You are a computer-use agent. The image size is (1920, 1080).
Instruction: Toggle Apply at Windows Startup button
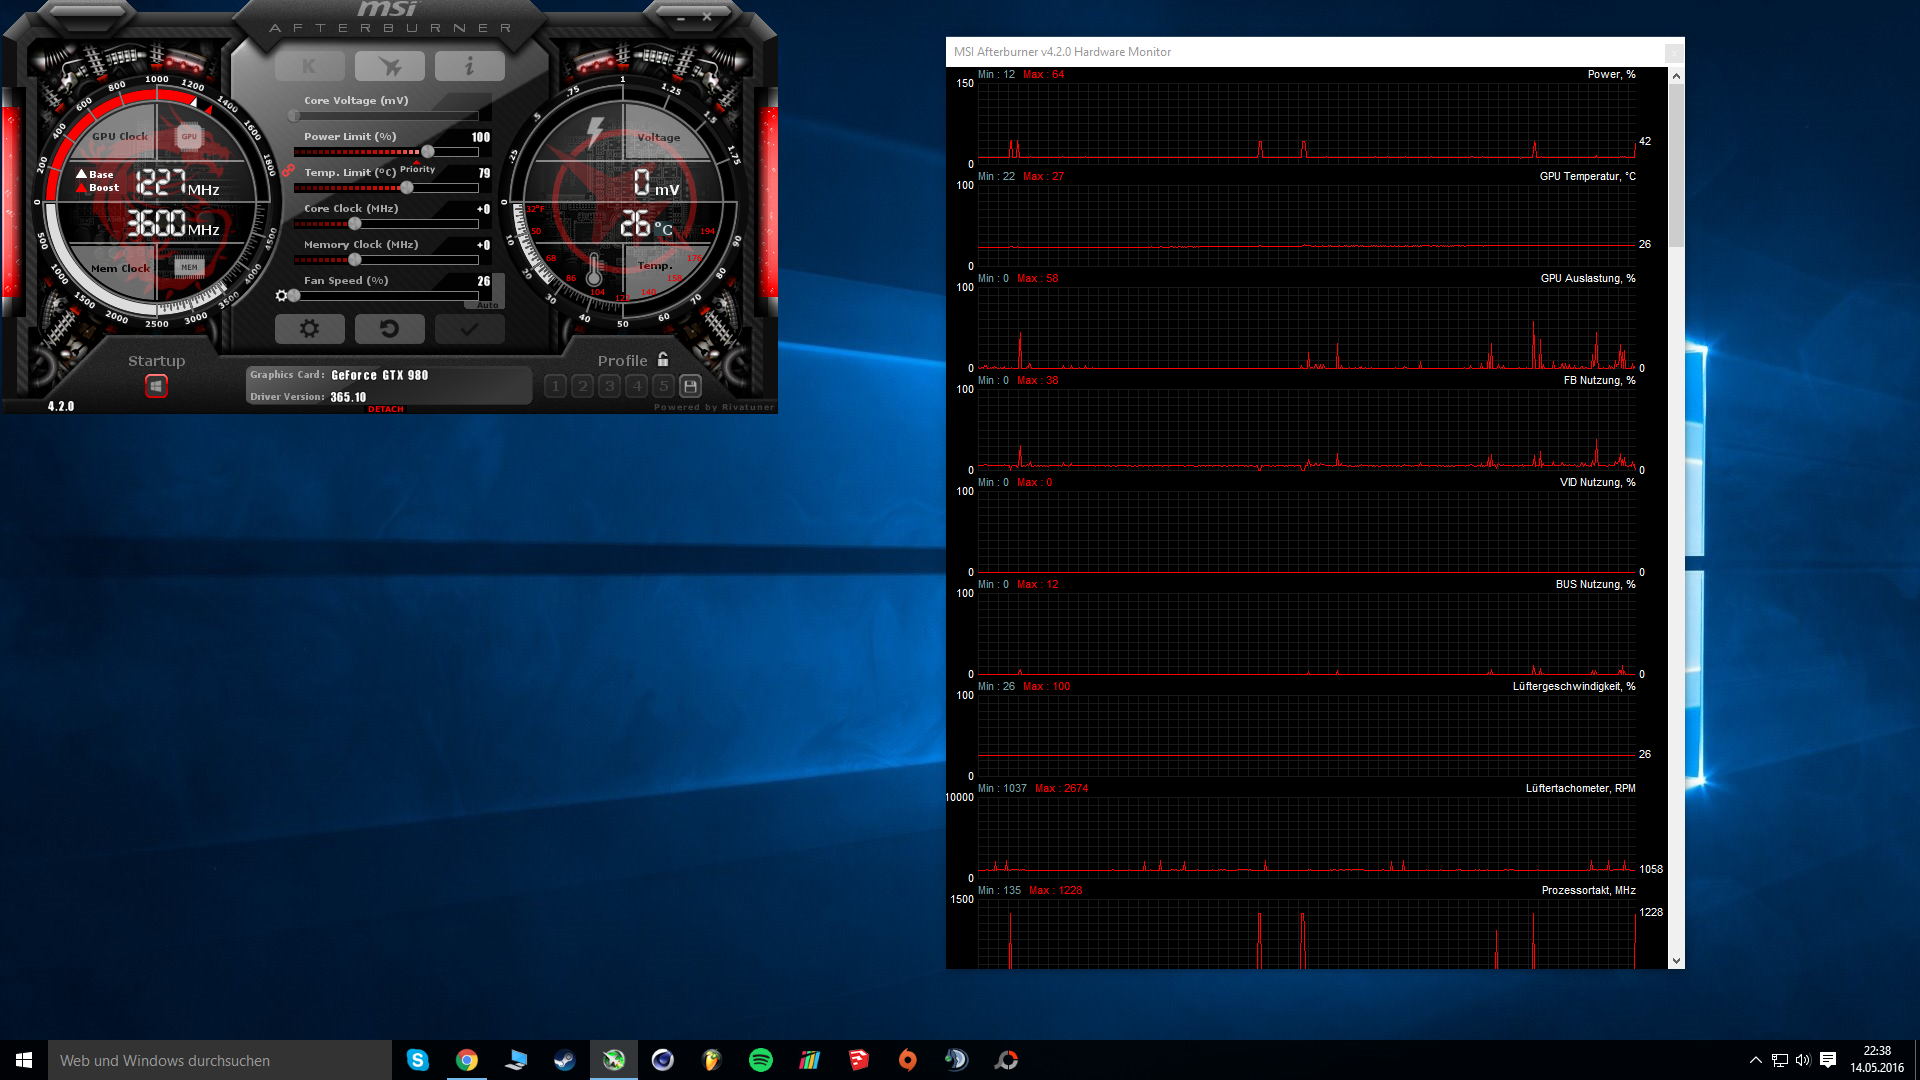[156, 386]
